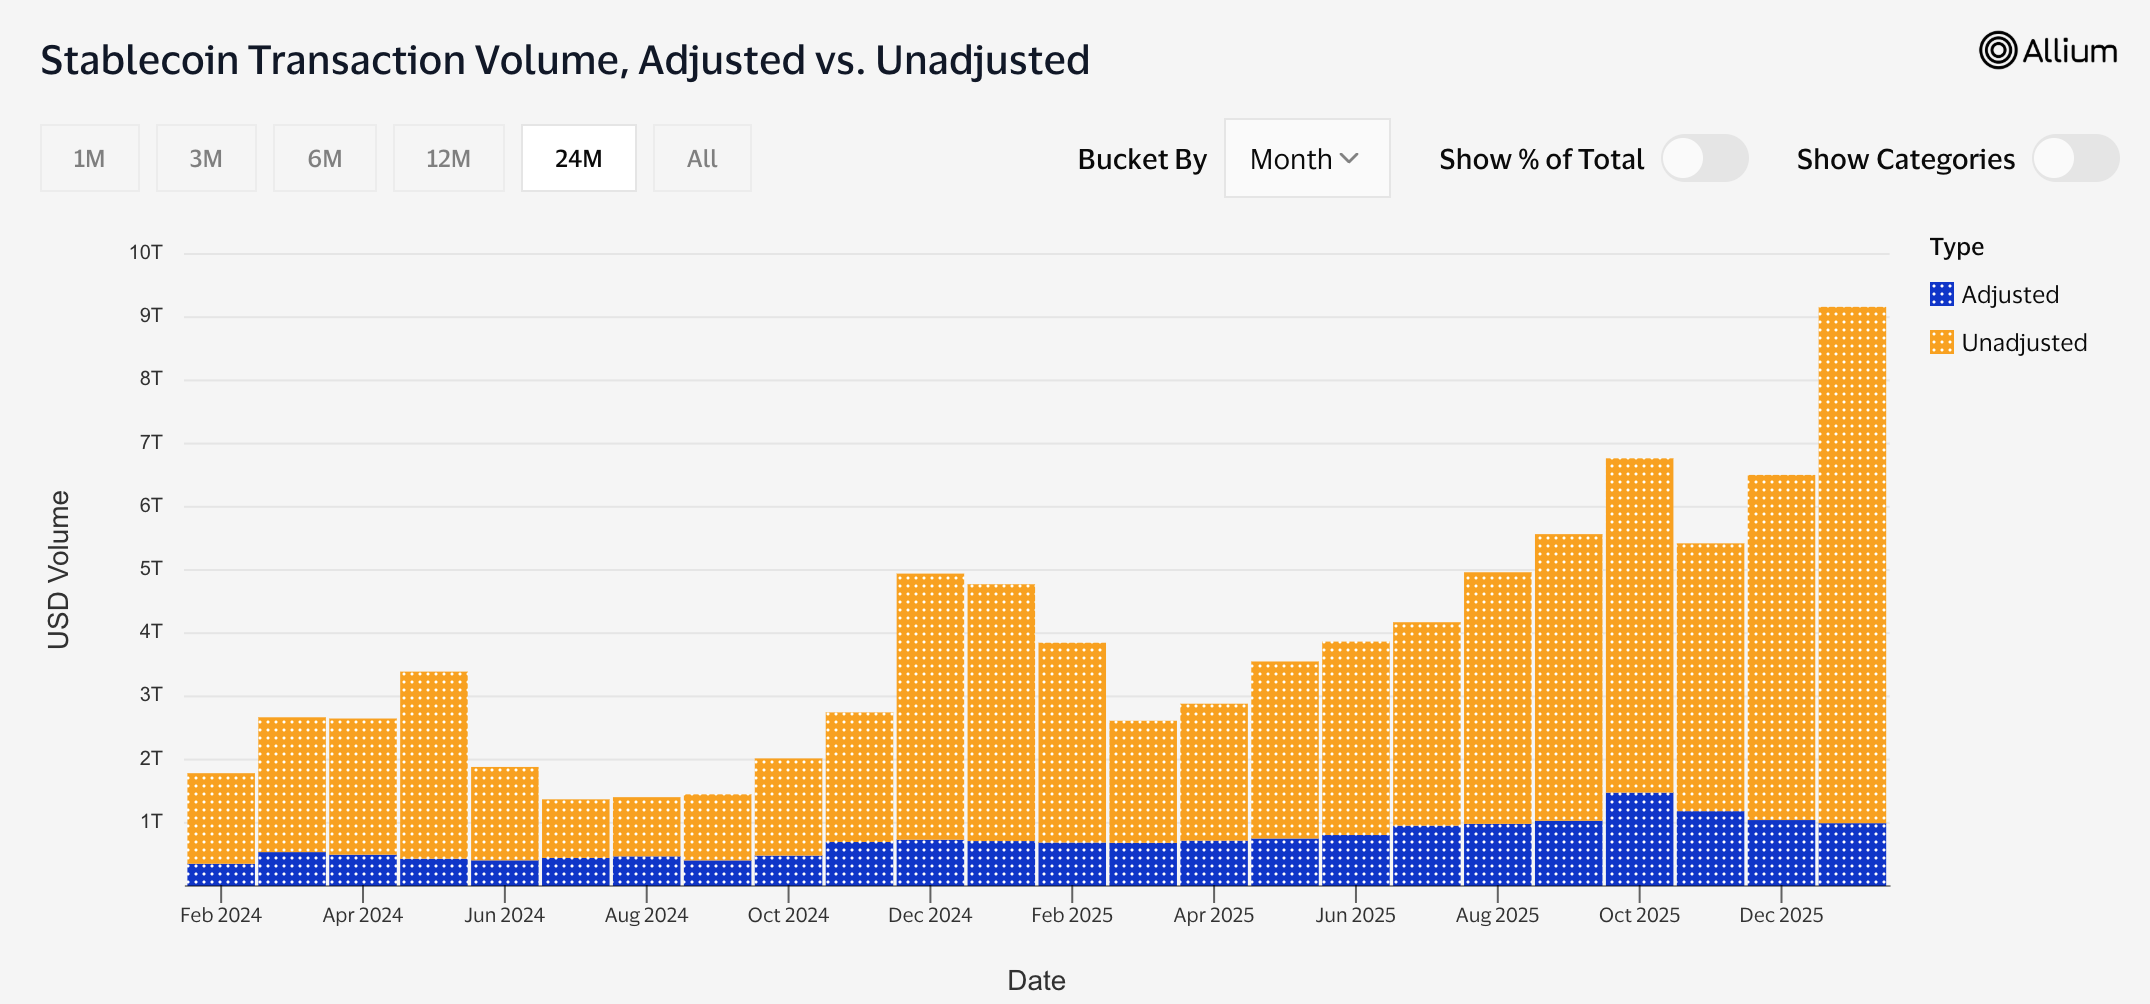Enable the Show Categories switch

2075,159
